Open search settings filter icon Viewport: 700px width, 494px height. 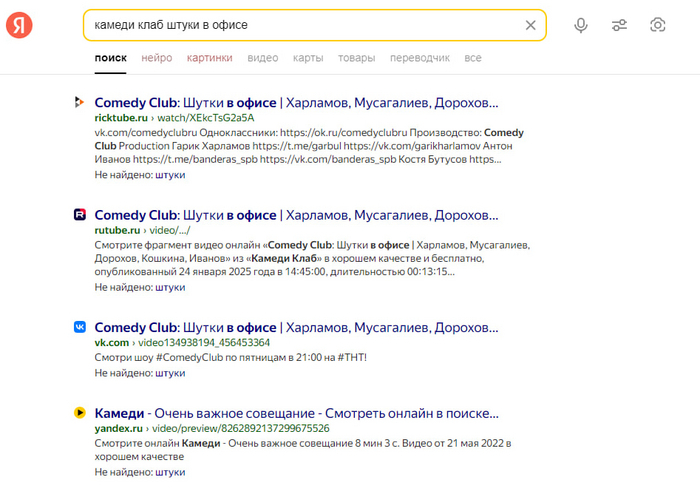[x=619, y=25]
